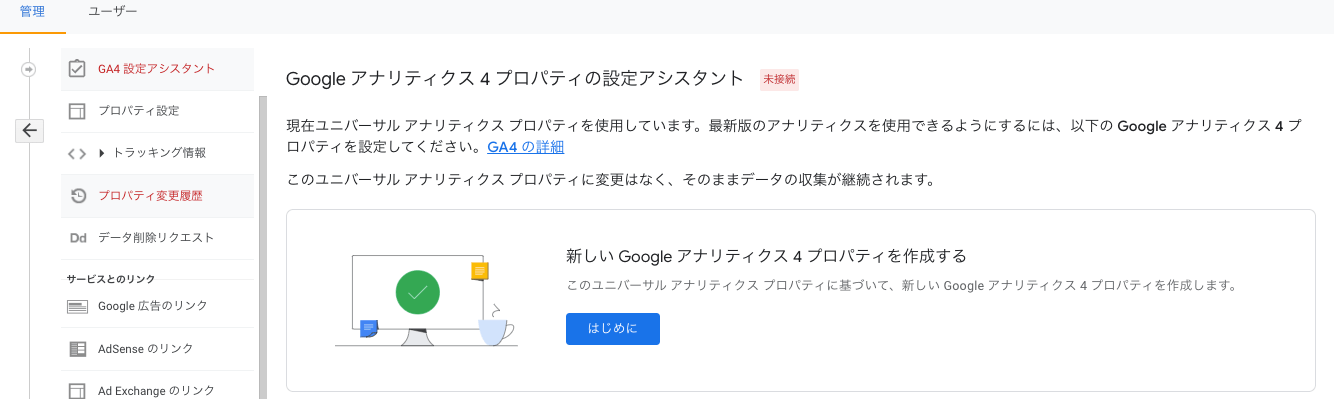Image resolution: width=1334 pixels, height=399 pixels.
Task: Click the Ad Exchange のリンク icon
Action: coord(77,391)
